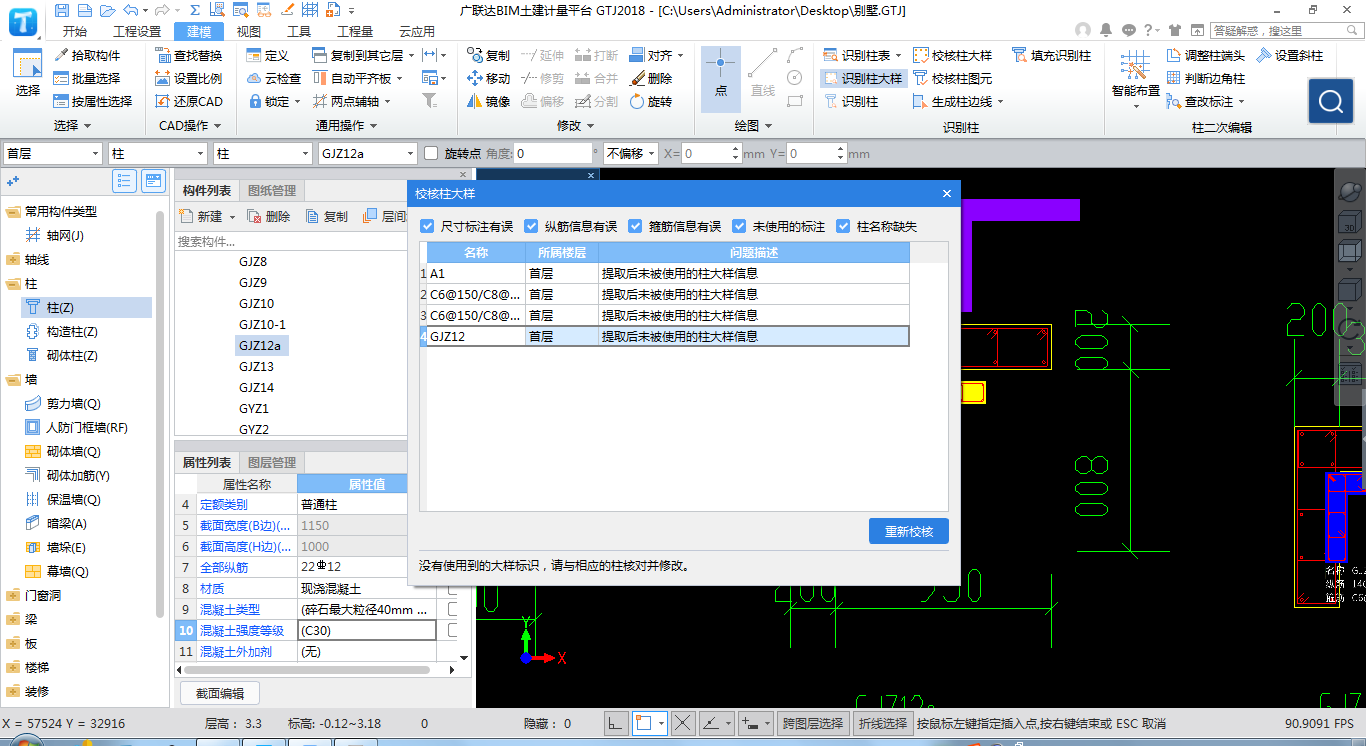Image resolution: width=1366 pixels, height=746 pixels.
Task: Select the 移动 move tool
Action: tap(488, 78)
